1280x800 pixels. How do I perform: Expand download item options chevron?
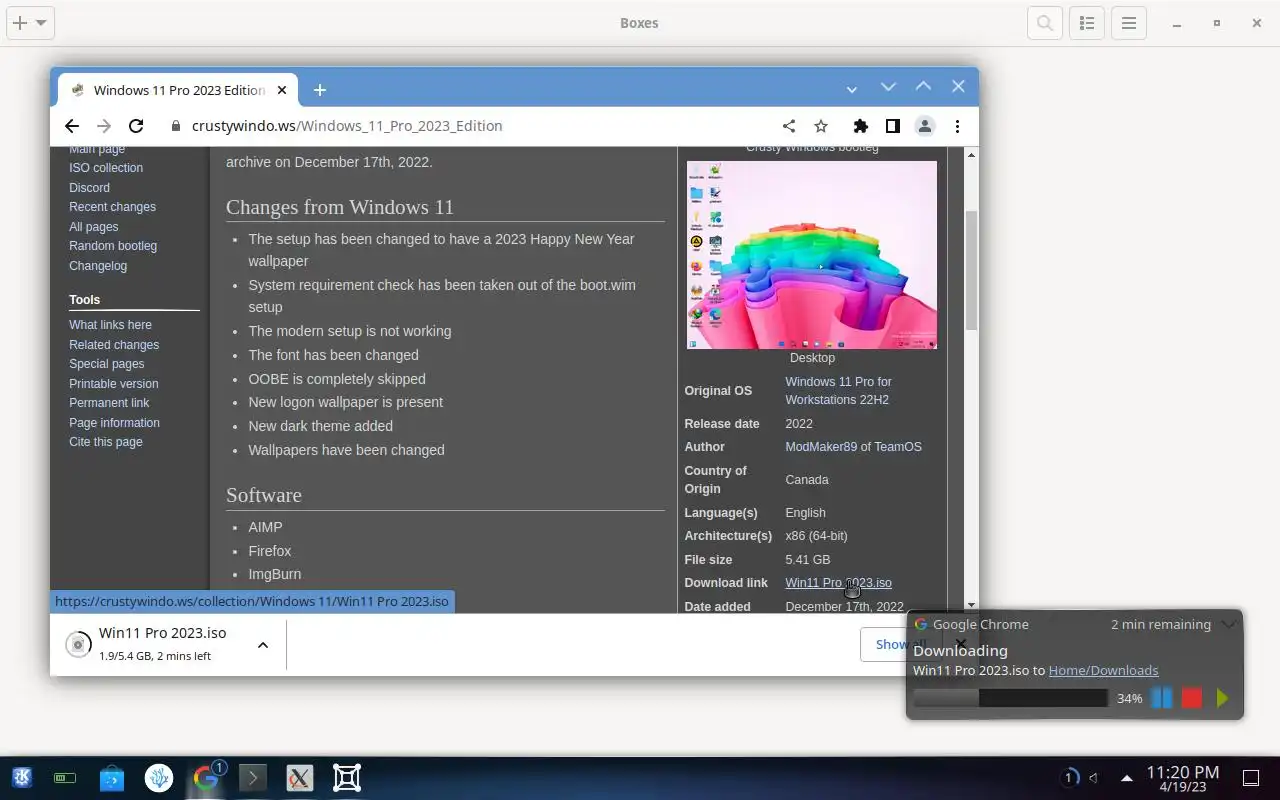tap(263, 645)
